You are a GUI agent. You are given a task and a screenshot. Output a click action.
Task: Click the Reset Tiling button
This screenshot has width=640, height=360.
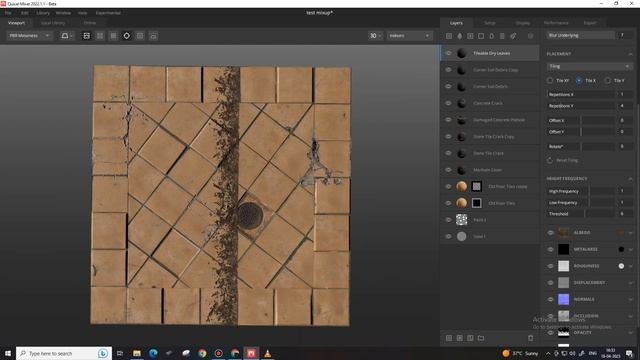pyautogui.click(x=563, y=160)
